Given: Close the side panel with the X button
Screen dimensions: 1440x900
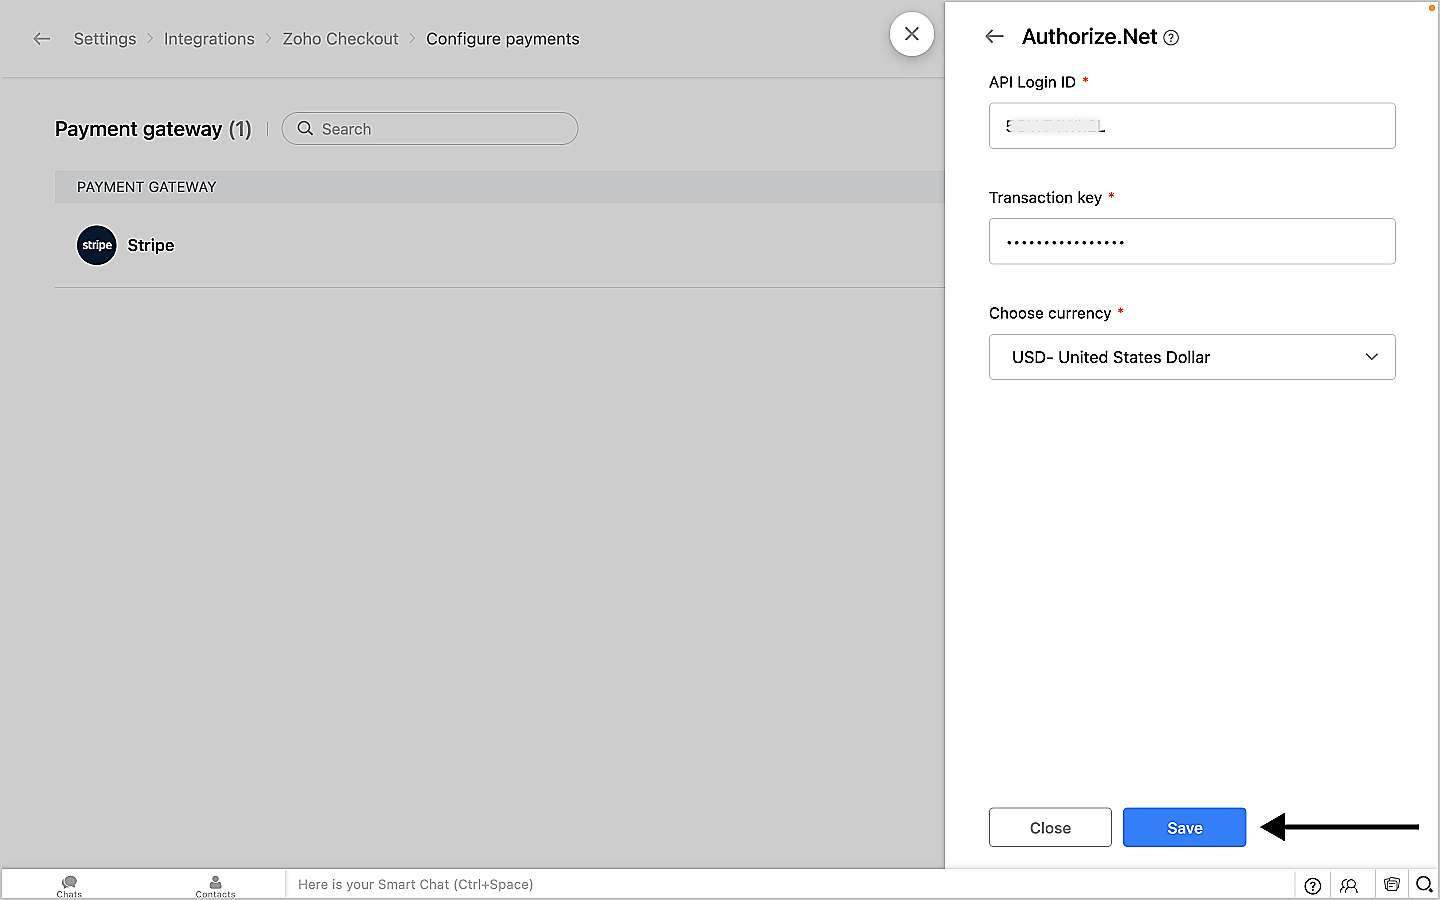Looking at the screenshot, I should [x=912, y=34].
